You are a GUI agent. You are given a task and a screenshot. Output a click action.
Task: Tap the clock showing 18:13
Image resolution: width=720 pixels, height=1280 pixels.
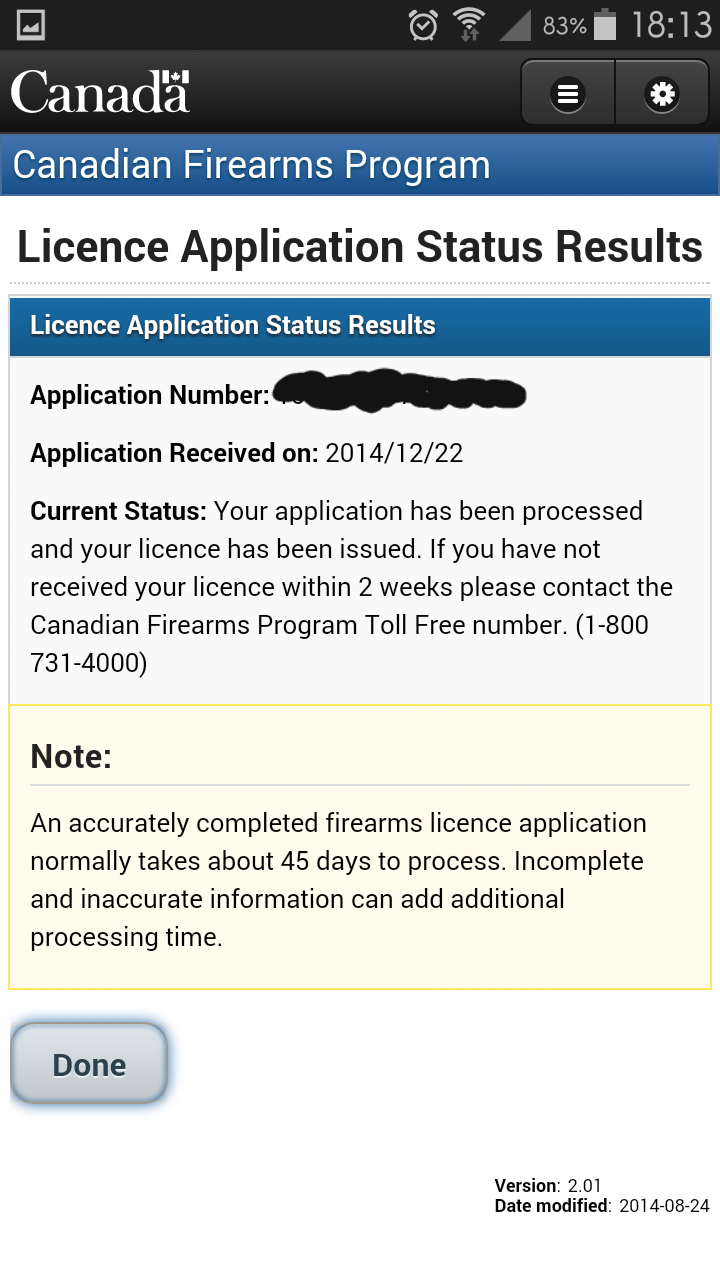pyautogui.click(x=671, y=25)
